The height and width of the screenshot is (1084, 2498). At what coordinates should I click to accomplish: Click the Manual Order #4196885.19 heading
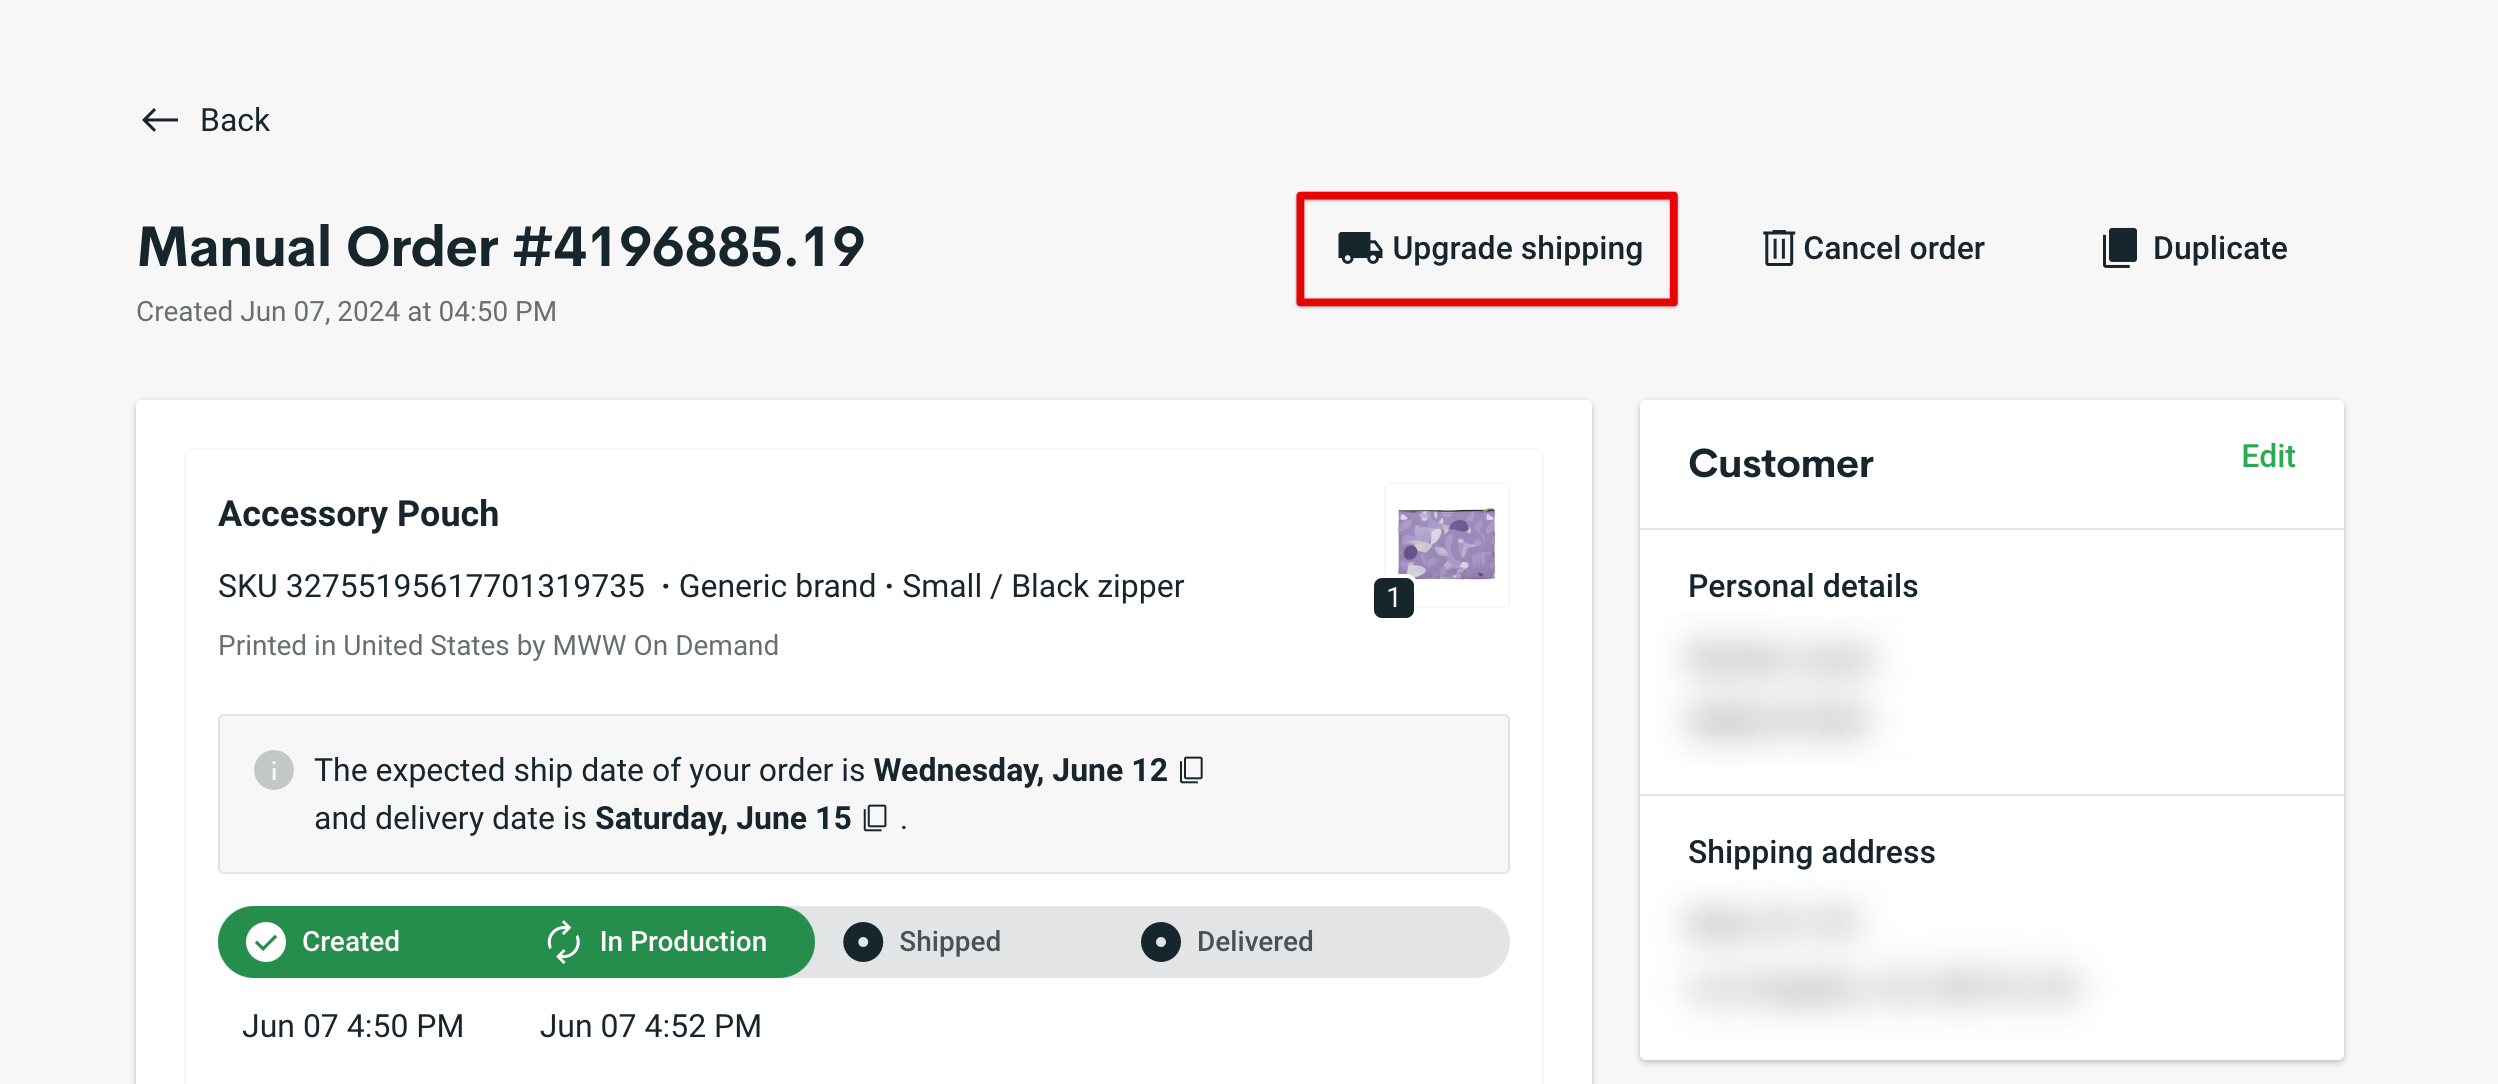click(x=500, y=245)
